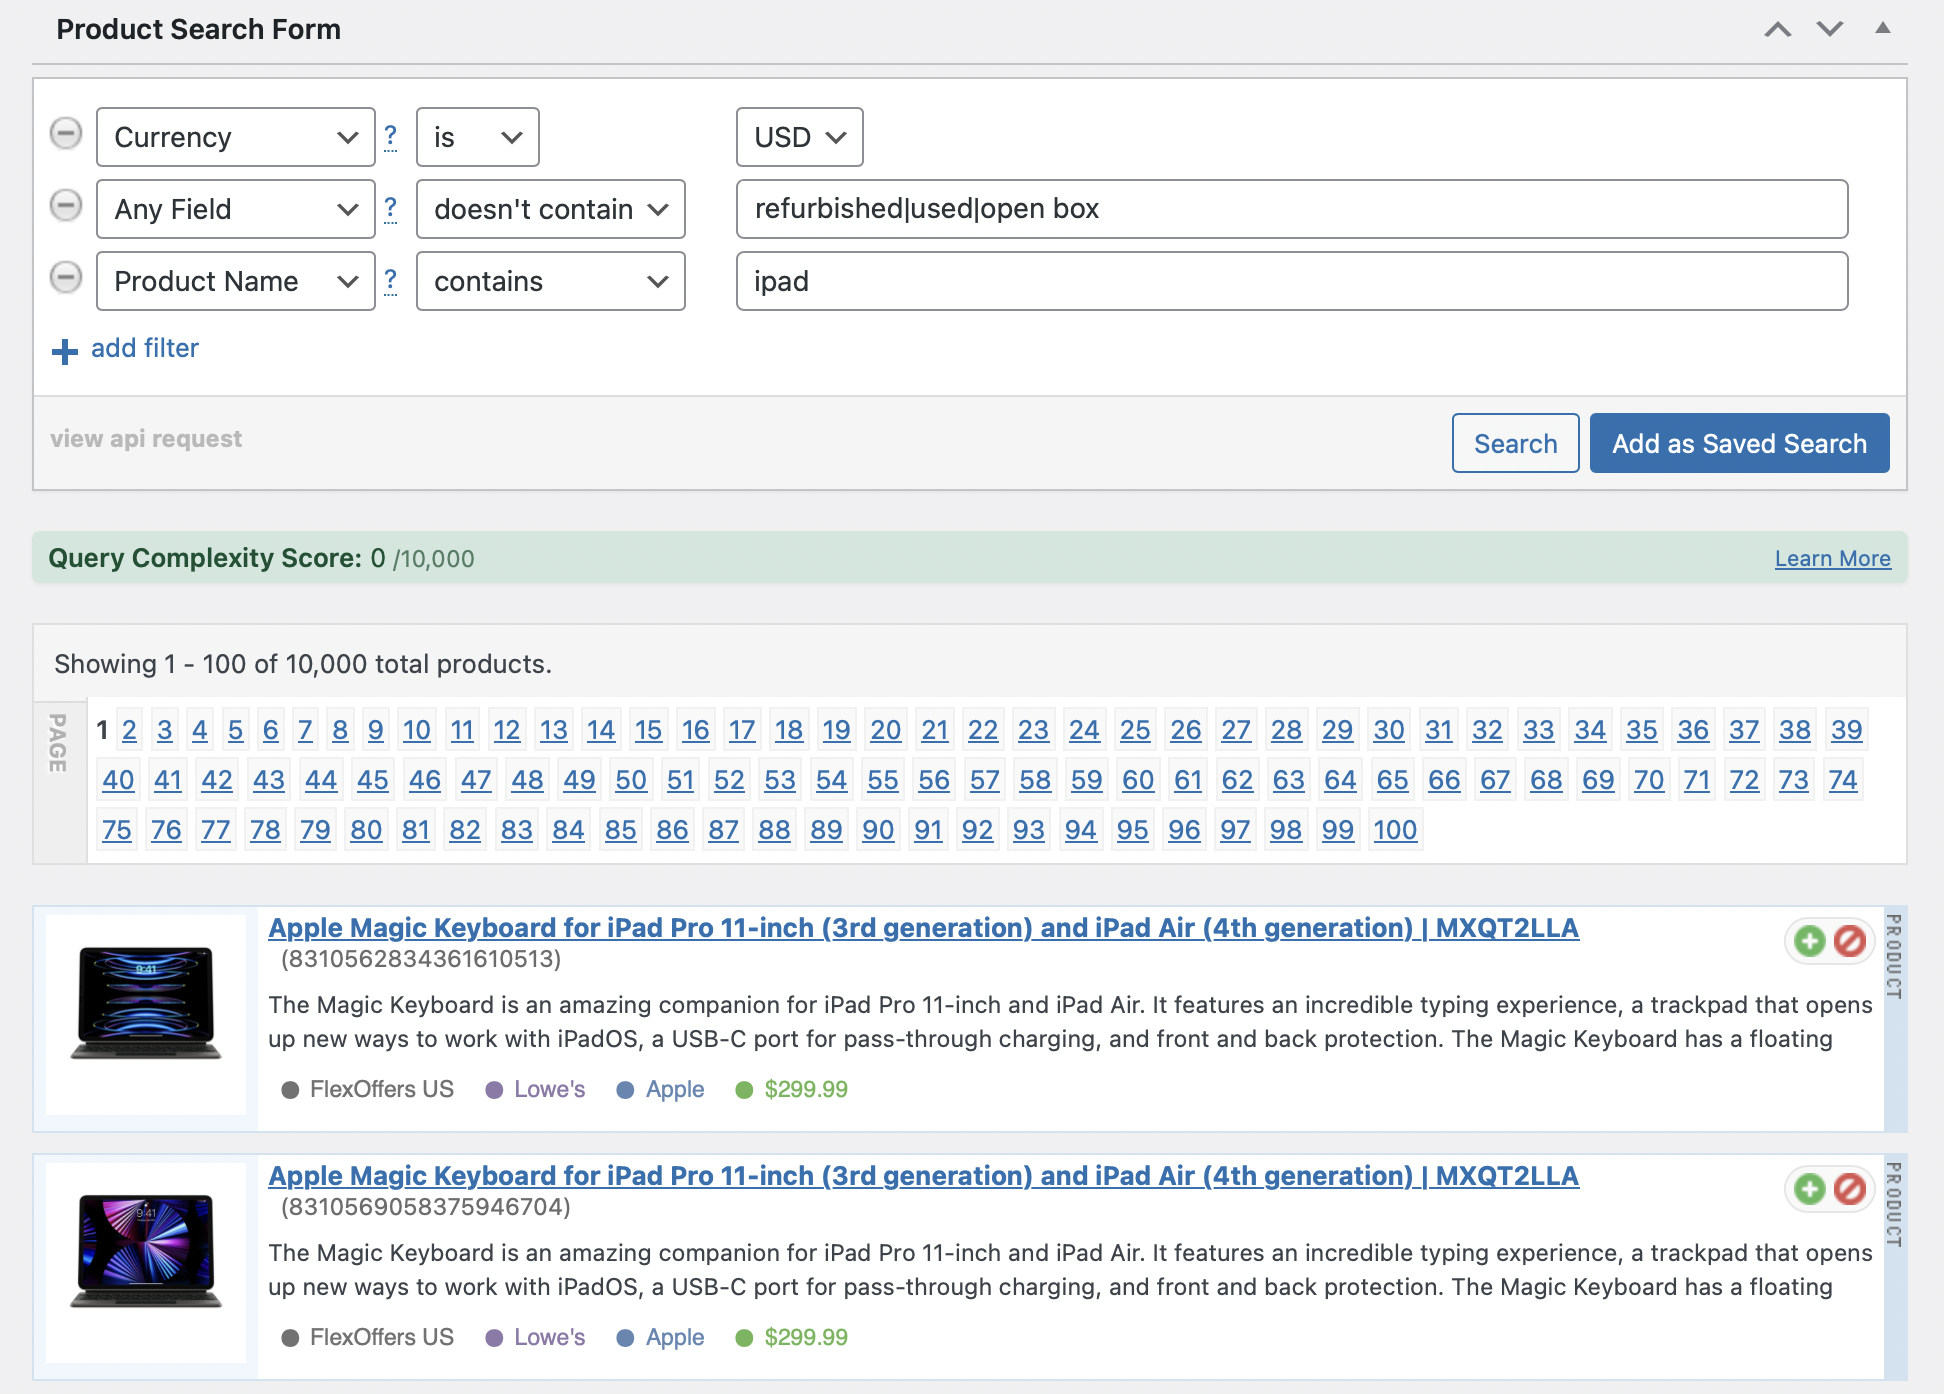Go to results page 74
The width and height of the screenshot is (1944, 1394).
tap(1843, 780)
